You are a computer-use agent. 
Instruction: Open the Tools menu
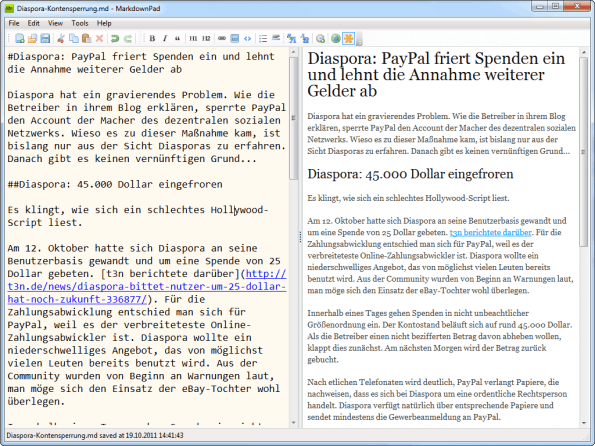point(80,23)
